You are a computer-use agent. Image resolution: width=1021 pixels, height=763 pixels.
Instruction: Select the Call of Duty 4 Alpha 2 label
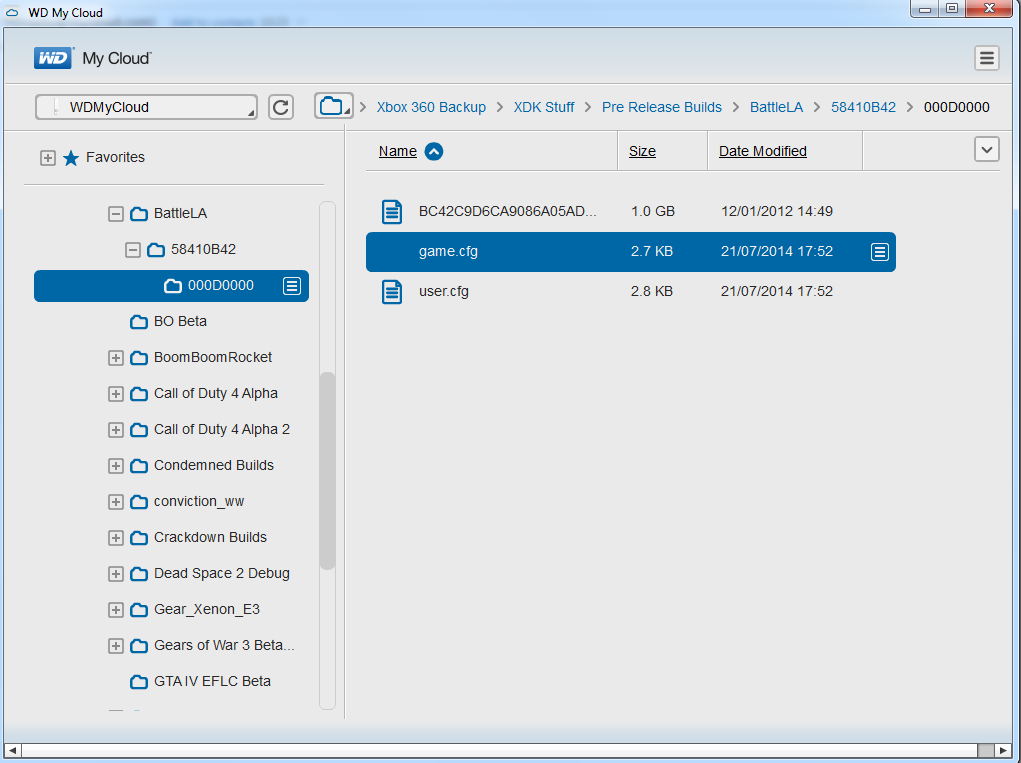tap(222, 429)
